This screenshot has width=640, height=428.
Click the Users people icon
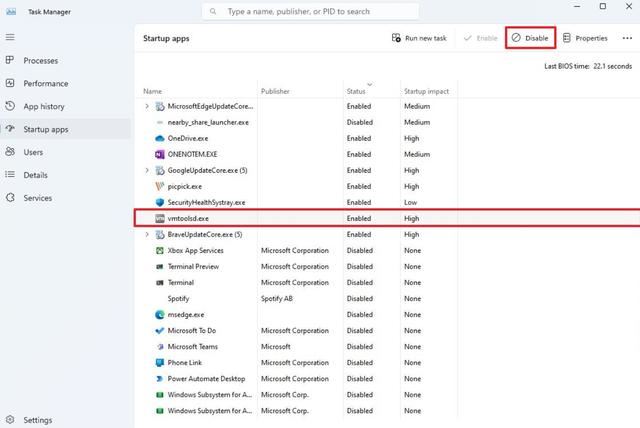(10, 151)
